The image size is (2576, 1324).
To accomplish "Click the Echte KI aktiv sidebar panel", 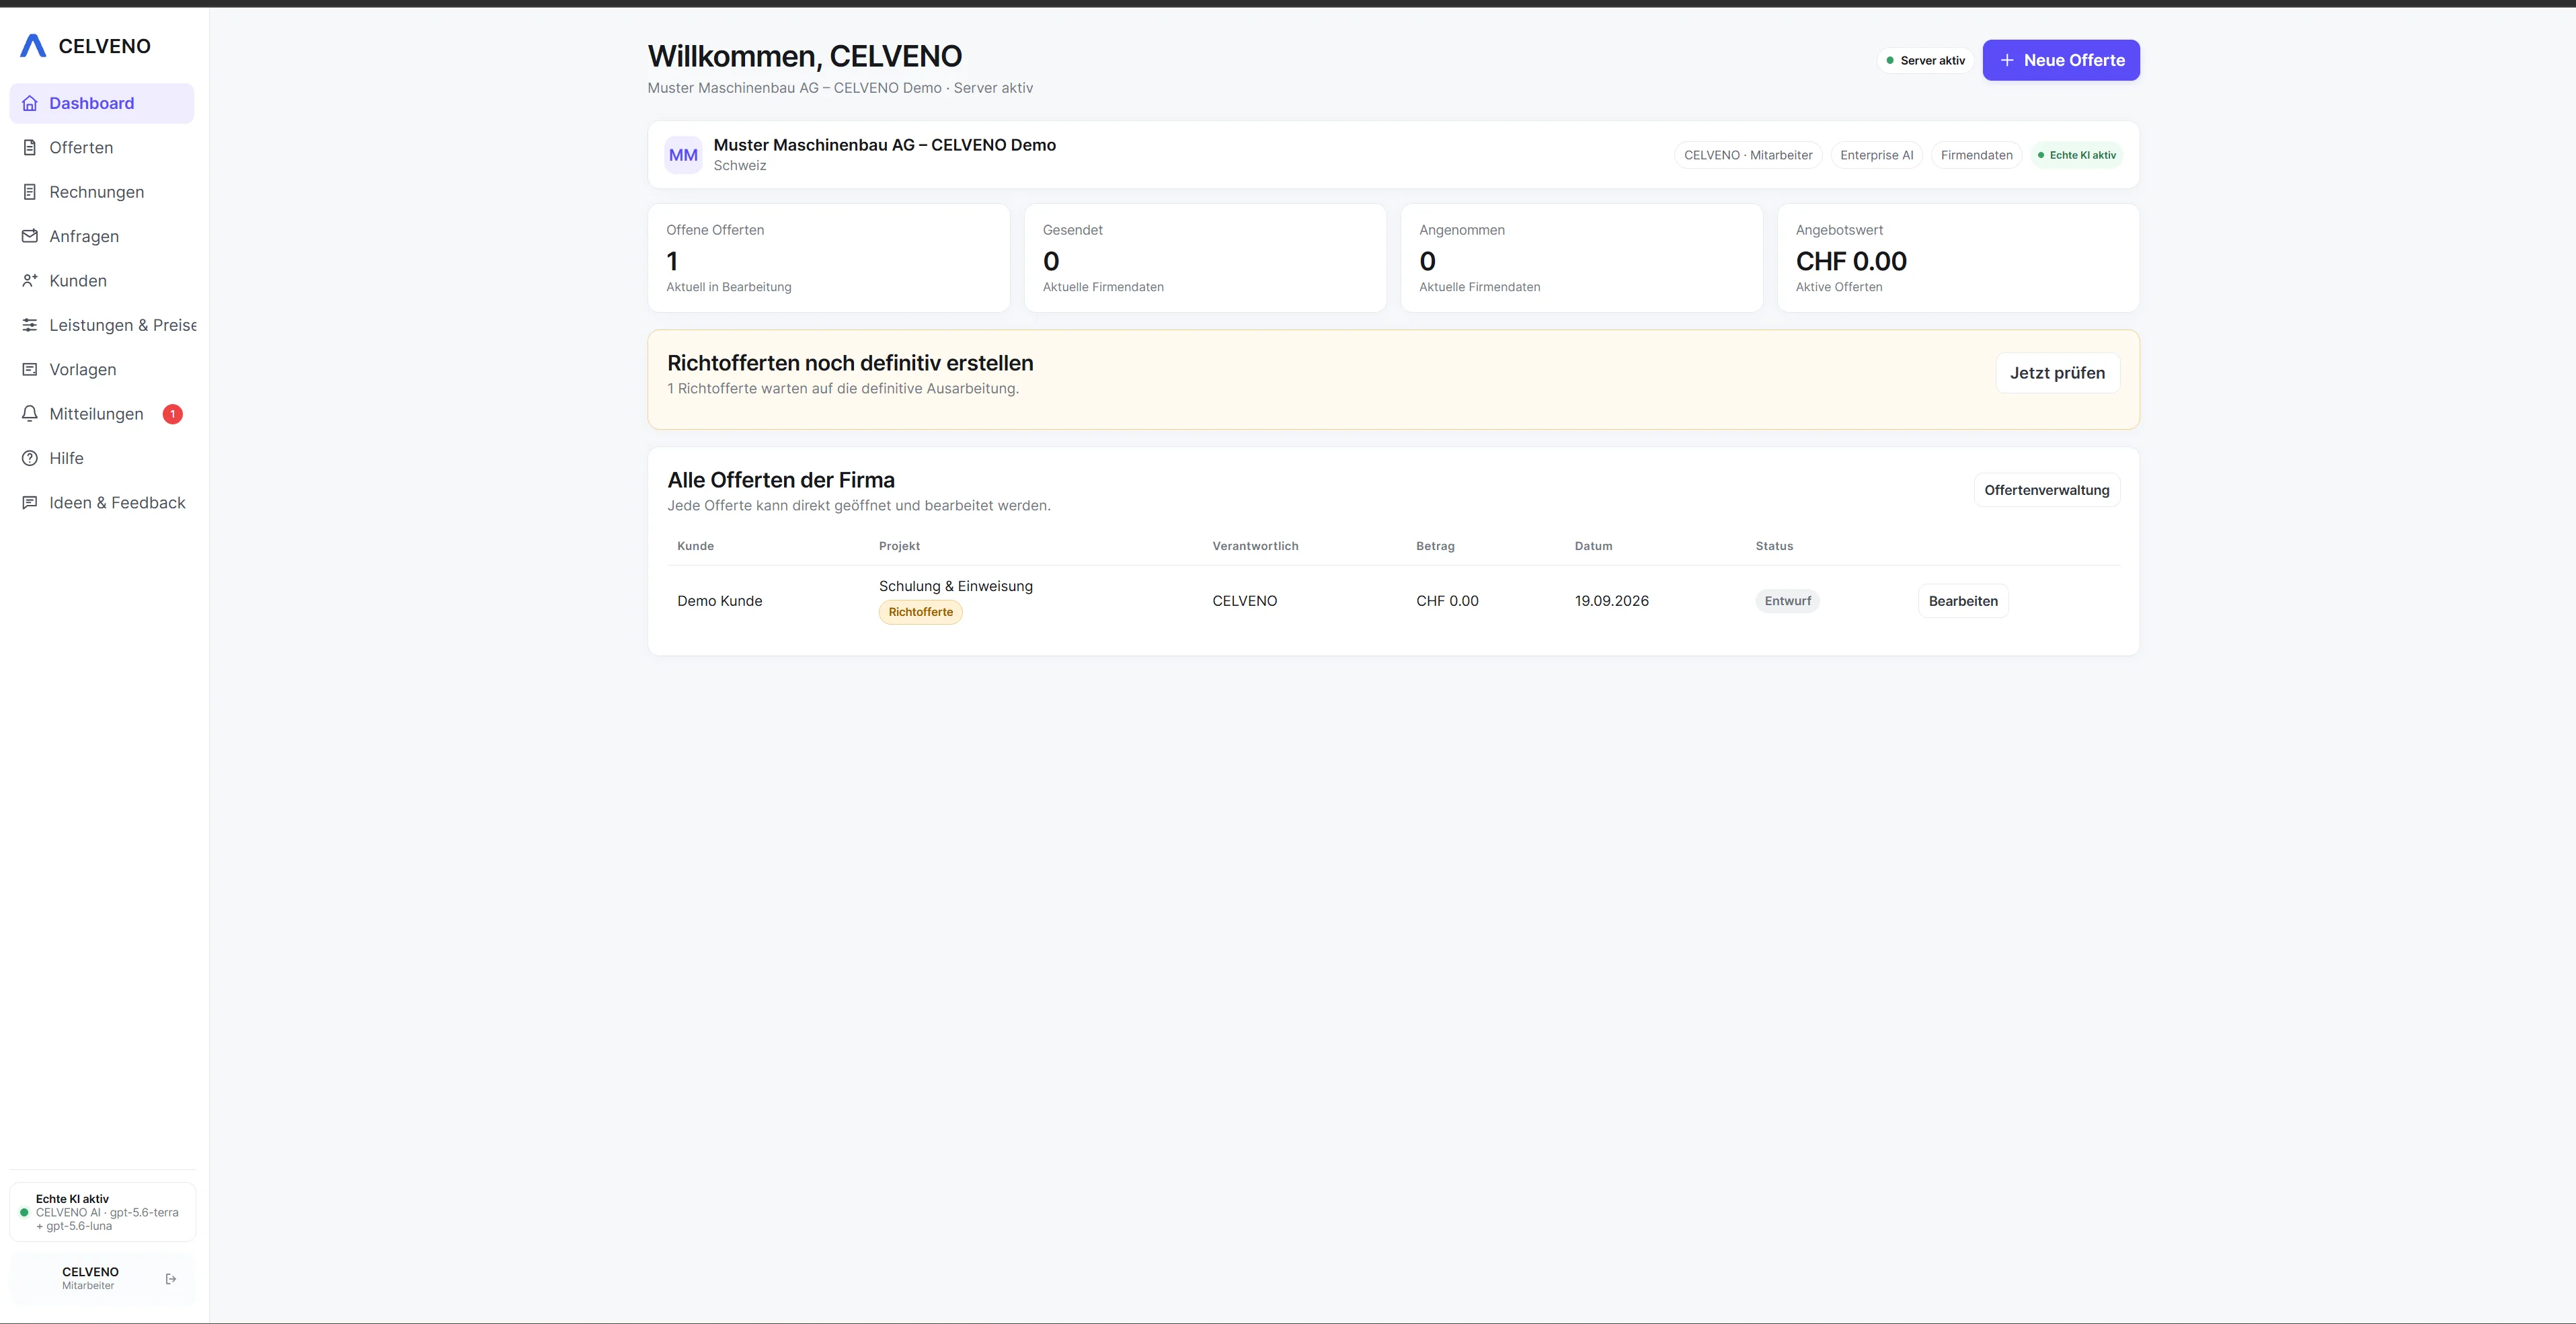I will [x=102, y=1212].
